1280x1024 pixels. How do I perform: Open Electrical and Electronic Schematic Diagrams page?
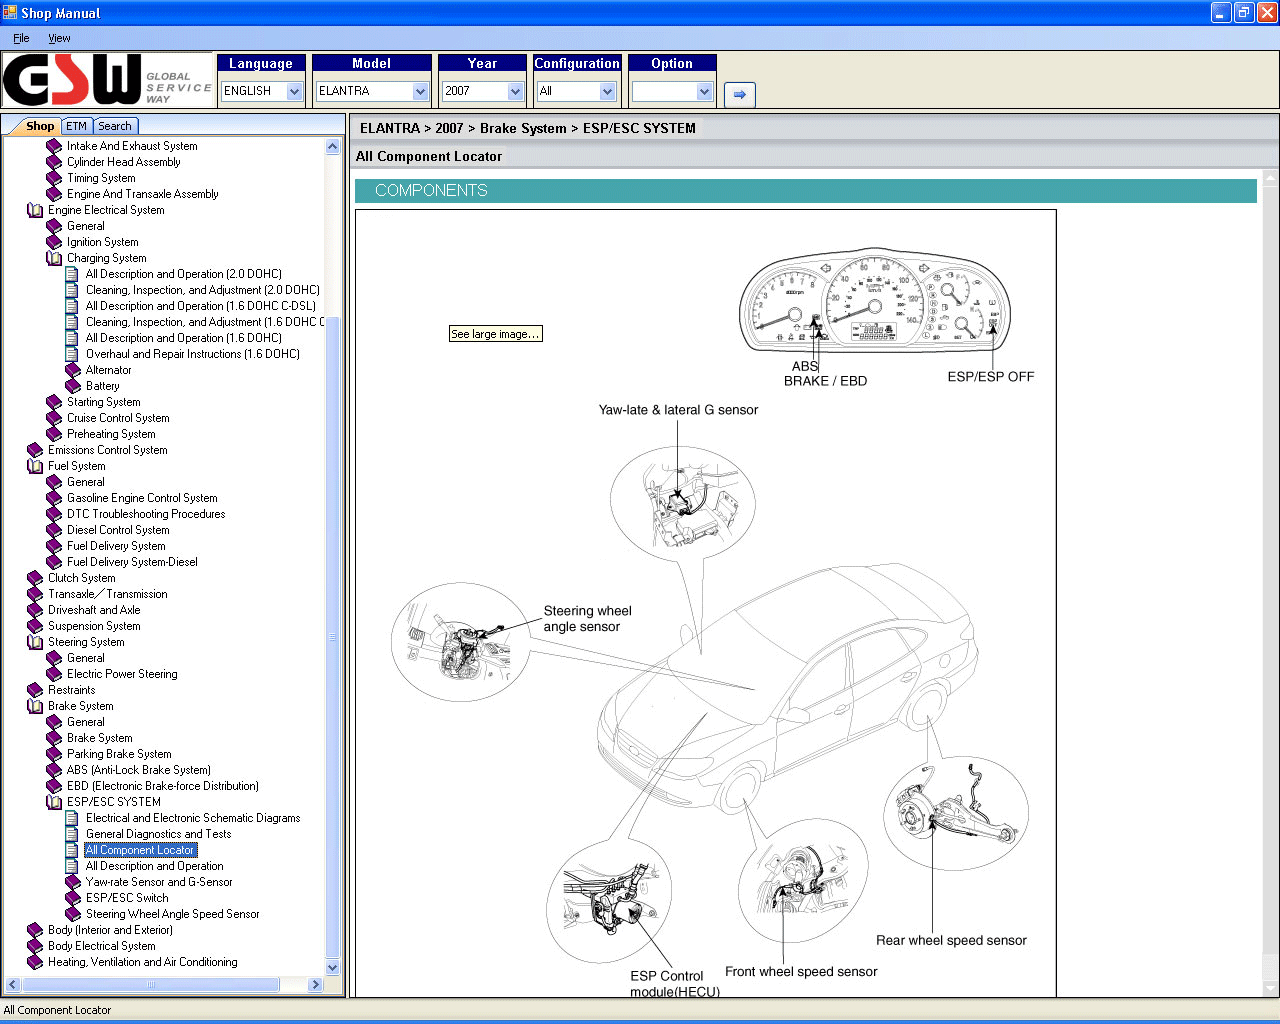click(193, 818)
